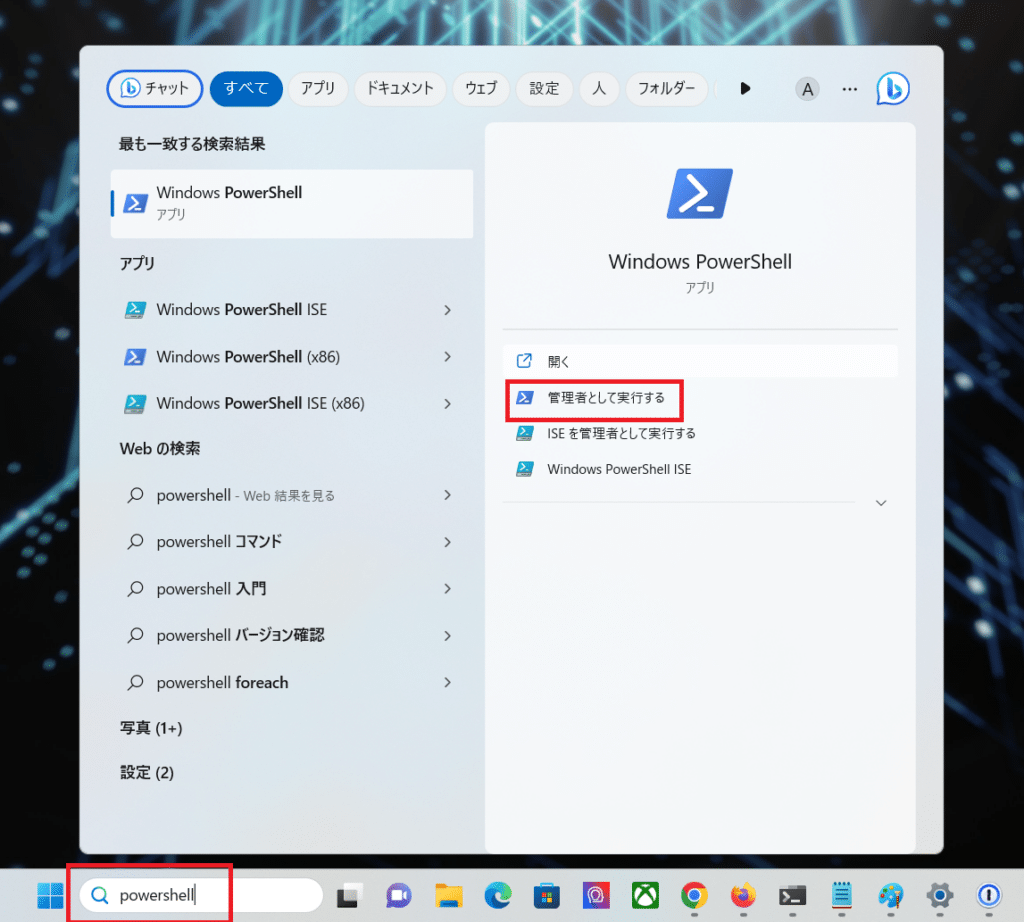Open Task View from the taskbar
Screen dimensions: 1024x922
[x=350, y=895]
